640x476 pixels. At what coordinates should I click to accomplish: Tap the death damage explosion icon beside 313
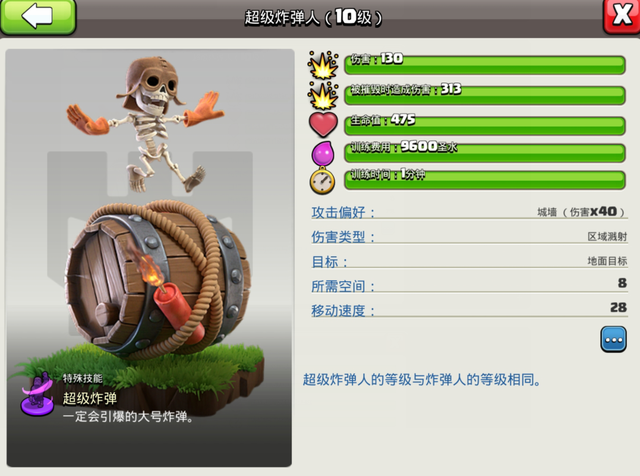(323, 96)
